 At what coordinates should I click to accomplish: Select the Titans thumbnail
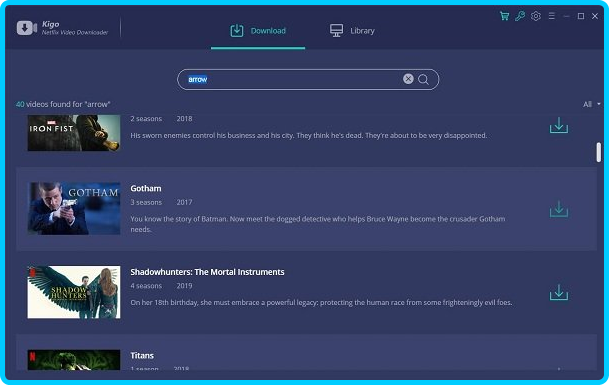click(x=74, y=360)
